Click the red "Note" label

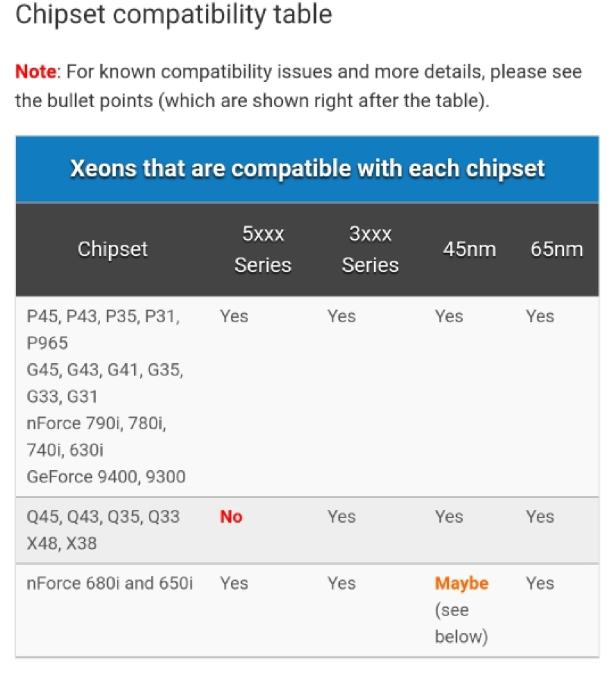tap(36, 73)
